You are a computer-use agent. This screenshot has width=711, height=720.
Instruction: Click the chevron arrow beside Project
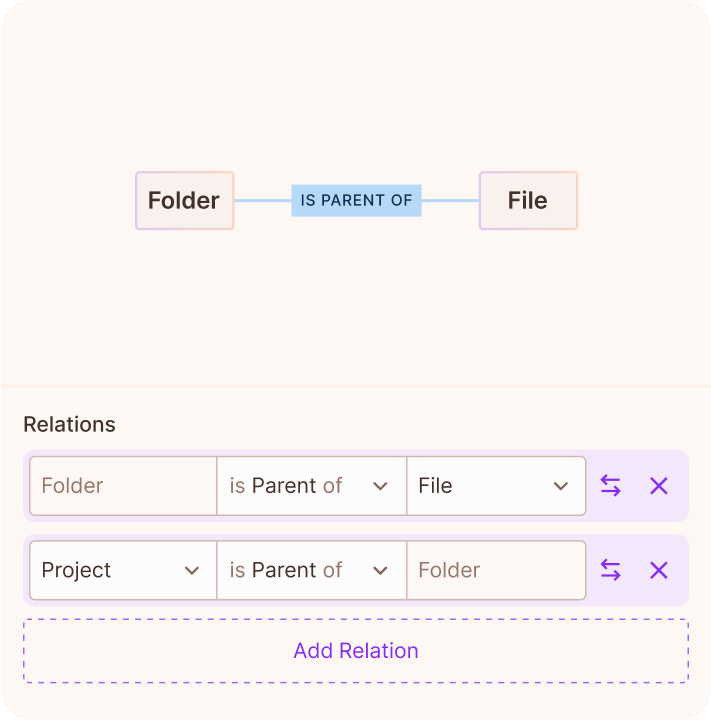(x=192, y=570)
